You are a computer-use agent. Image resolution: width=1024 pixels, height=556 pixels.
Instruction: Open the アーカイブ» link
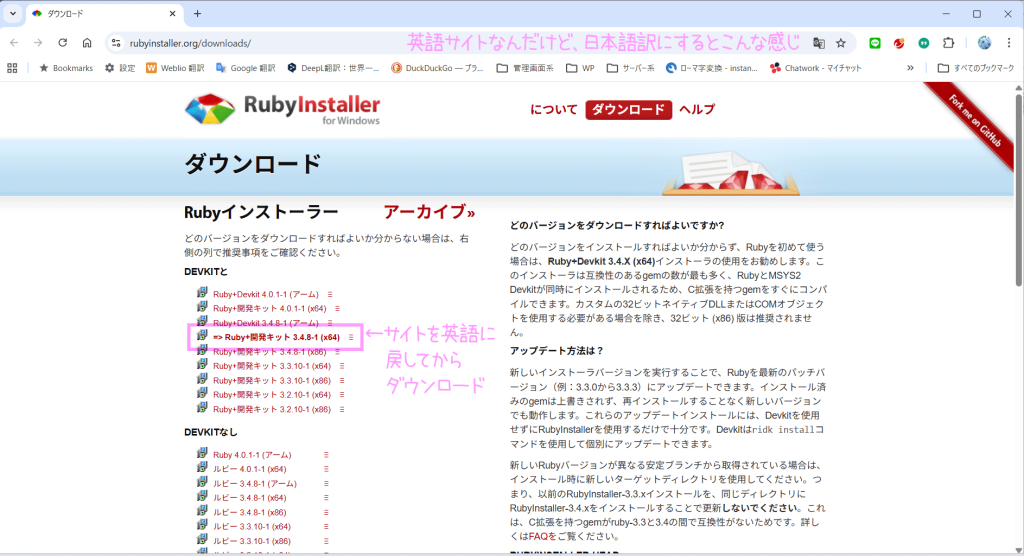point(429,212)
